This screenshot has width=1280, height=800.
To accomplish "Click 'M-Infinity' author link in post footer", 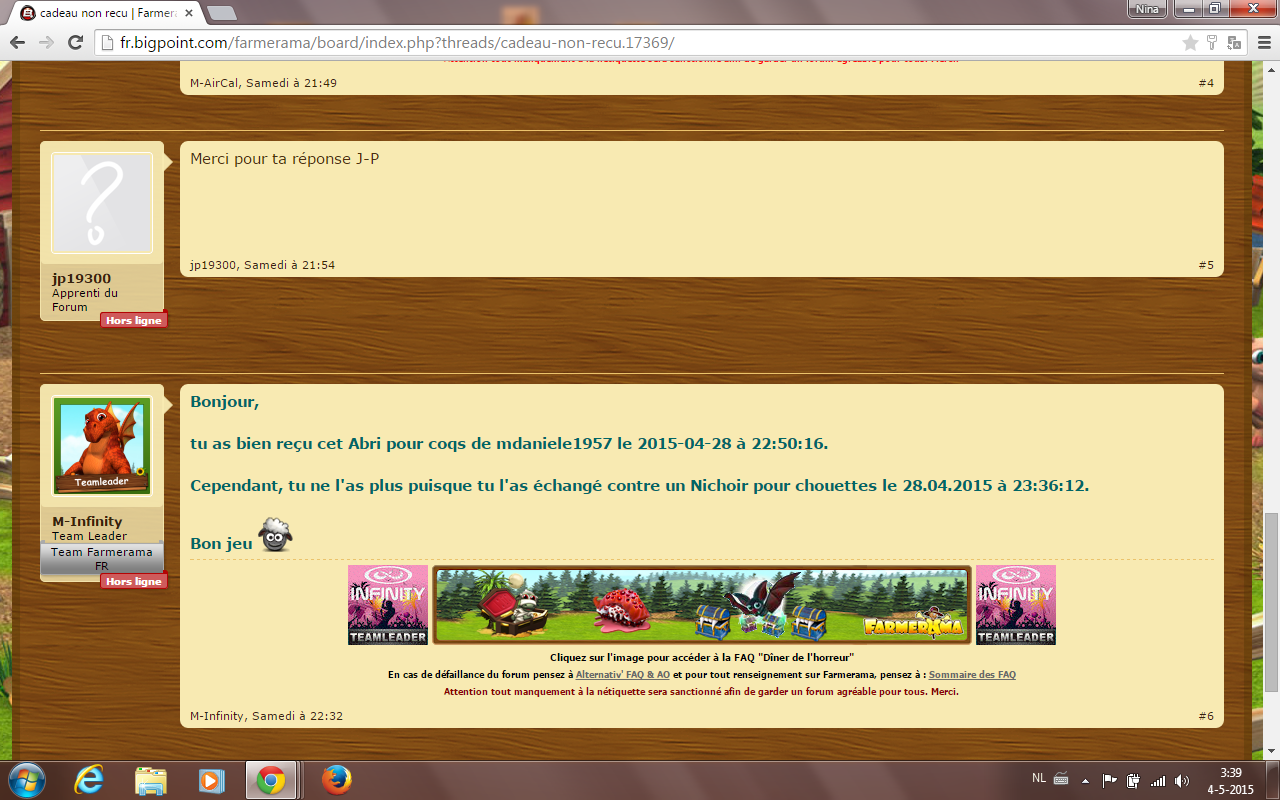I will [x=217, y=716].
